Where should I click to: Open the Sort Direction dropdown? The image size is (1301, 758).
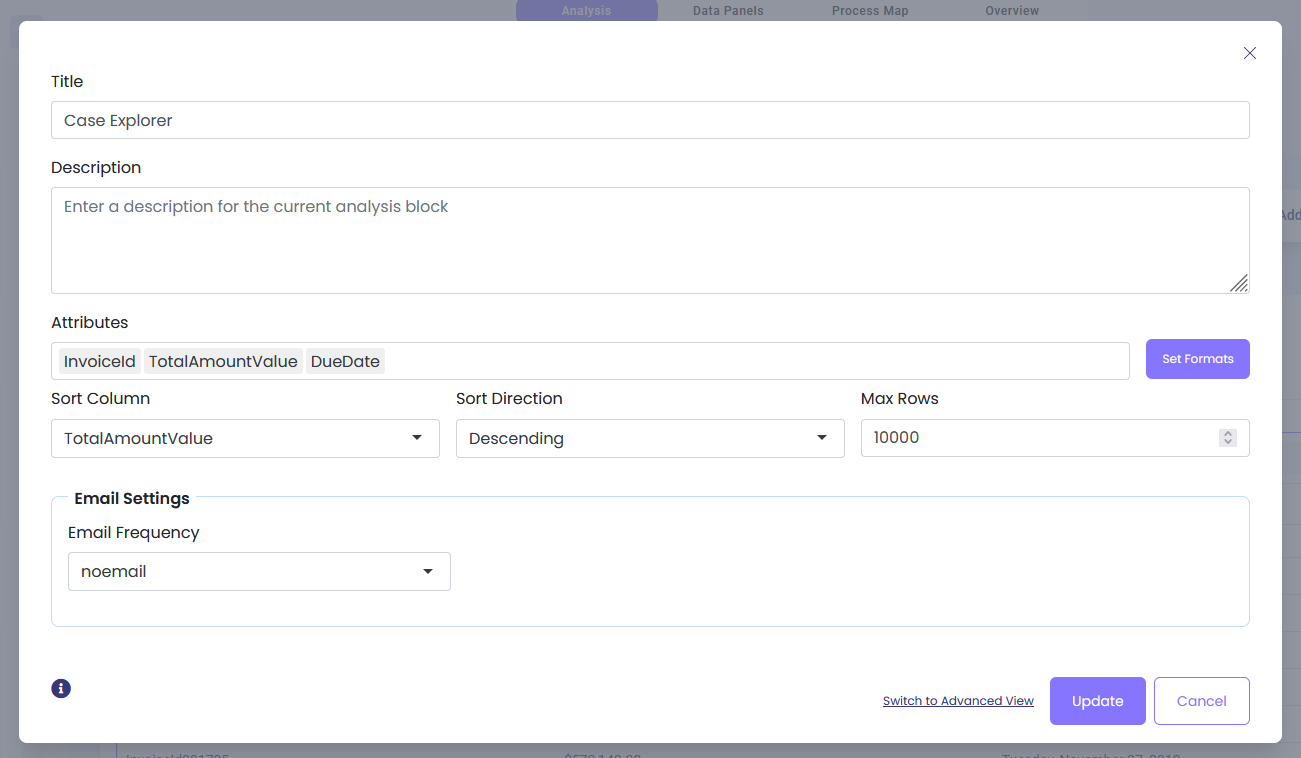click(650, 438)
